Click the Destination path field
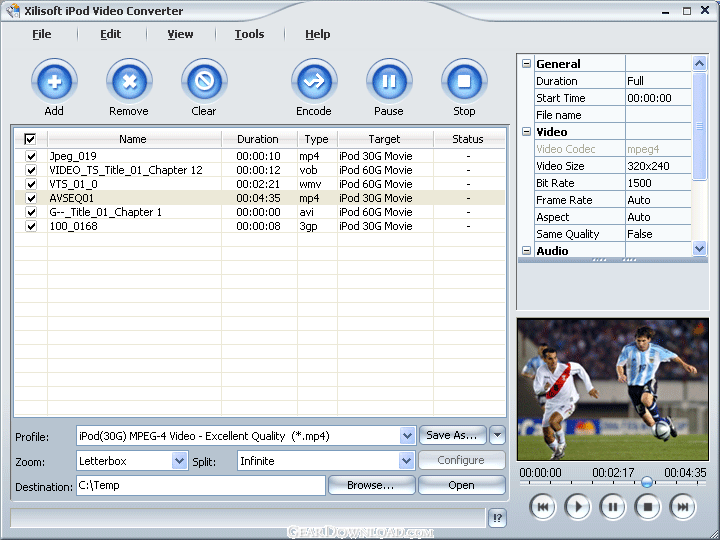Screen dimensions: 720x540 (201, 485)
